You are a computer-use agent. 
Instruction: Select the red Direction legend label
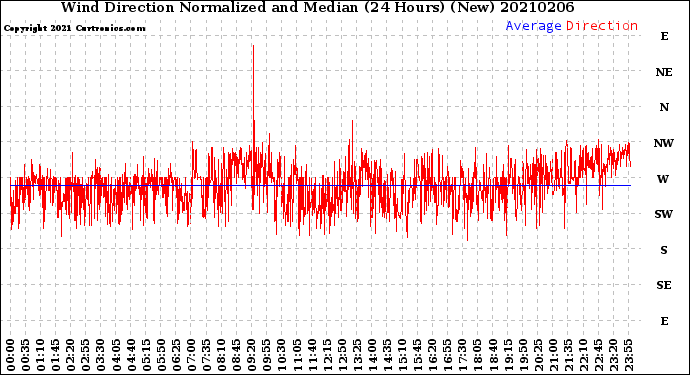[602, 26]
